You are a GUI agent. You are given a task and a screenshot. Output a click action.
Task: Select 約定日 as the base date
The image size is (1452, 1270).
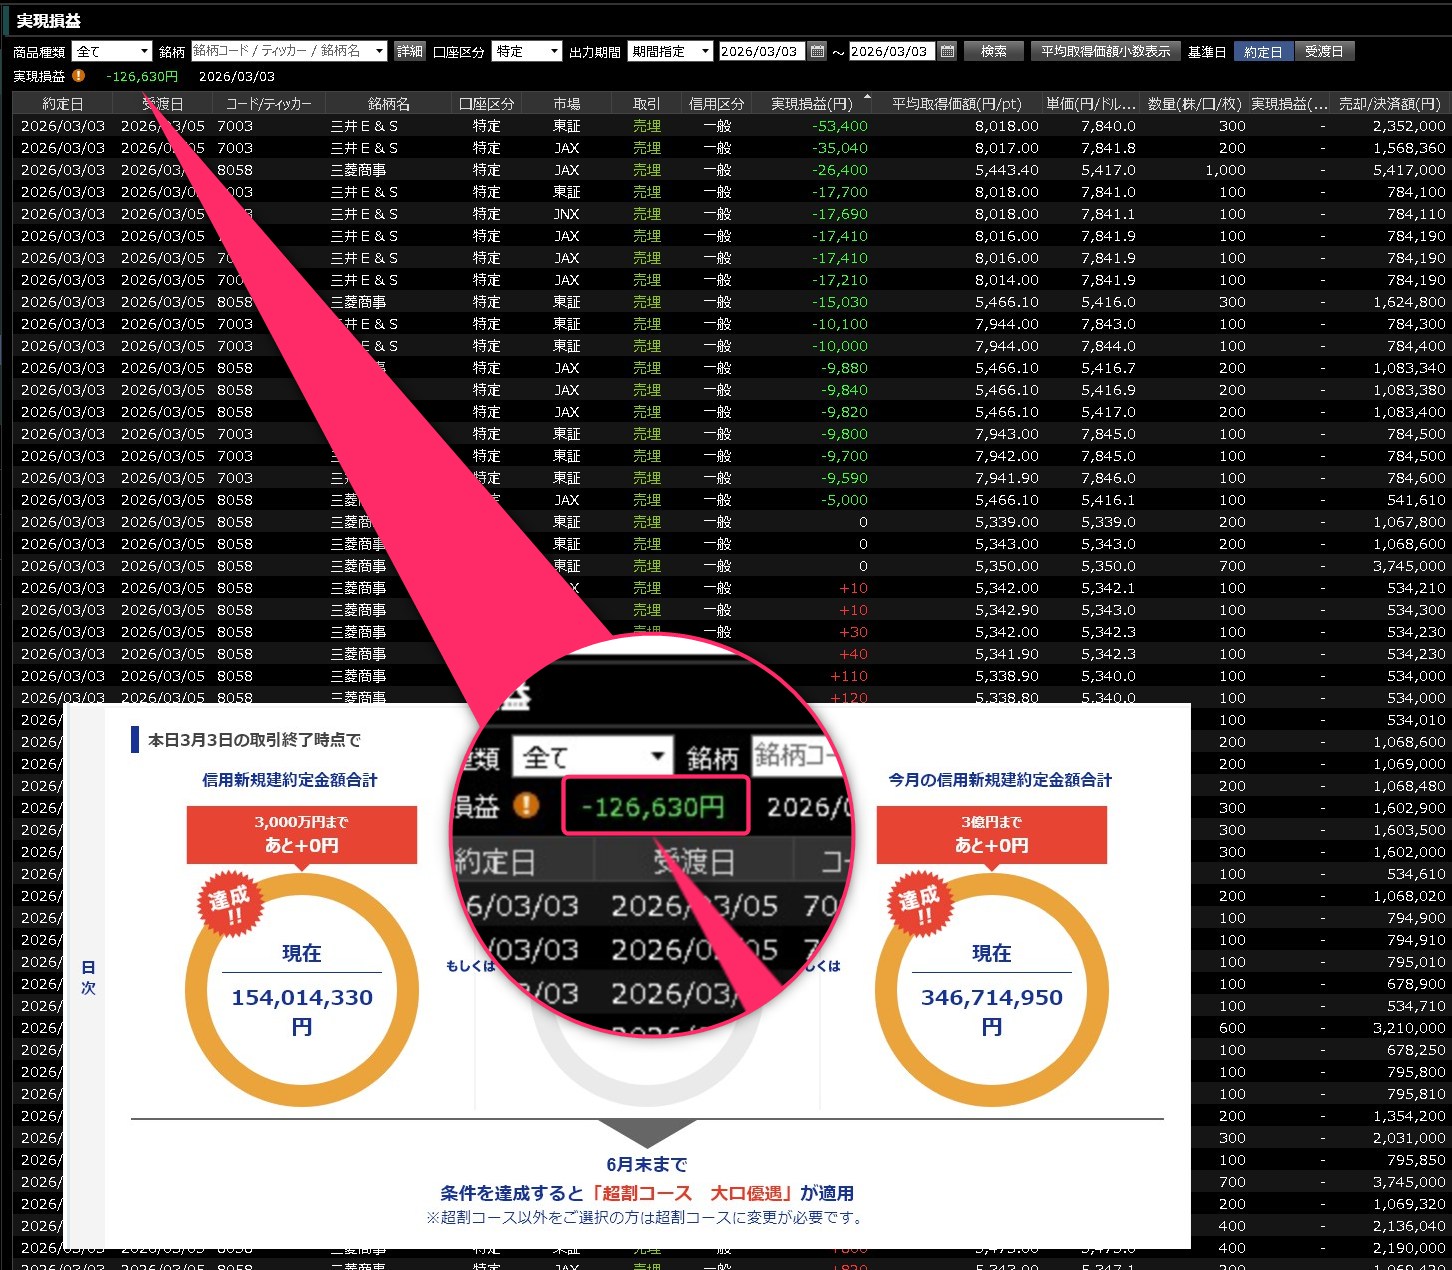click(1263, 51)
